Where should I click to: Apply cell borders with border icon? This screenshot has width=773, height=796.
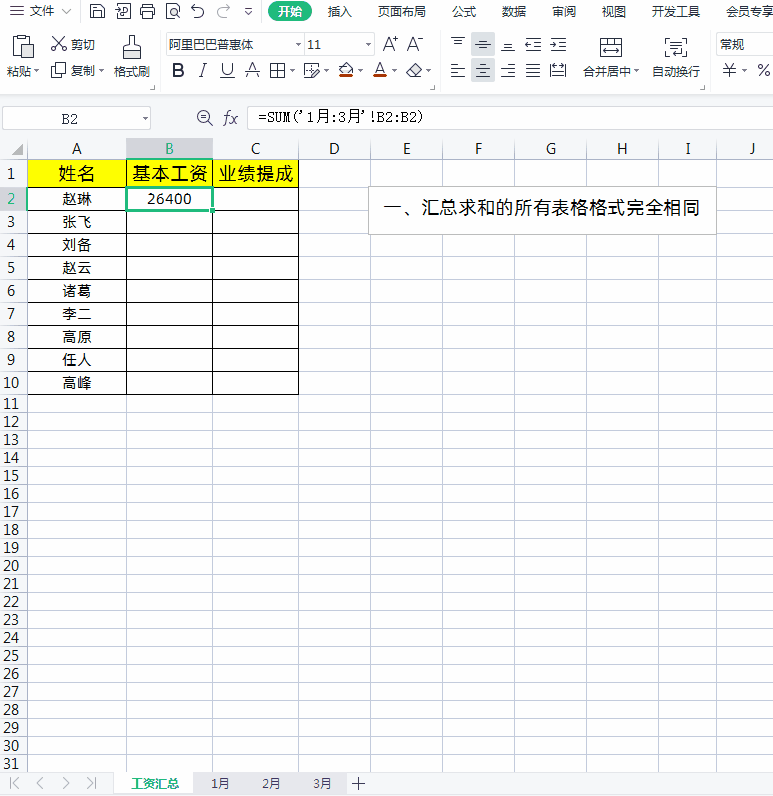tap(277, 71)
